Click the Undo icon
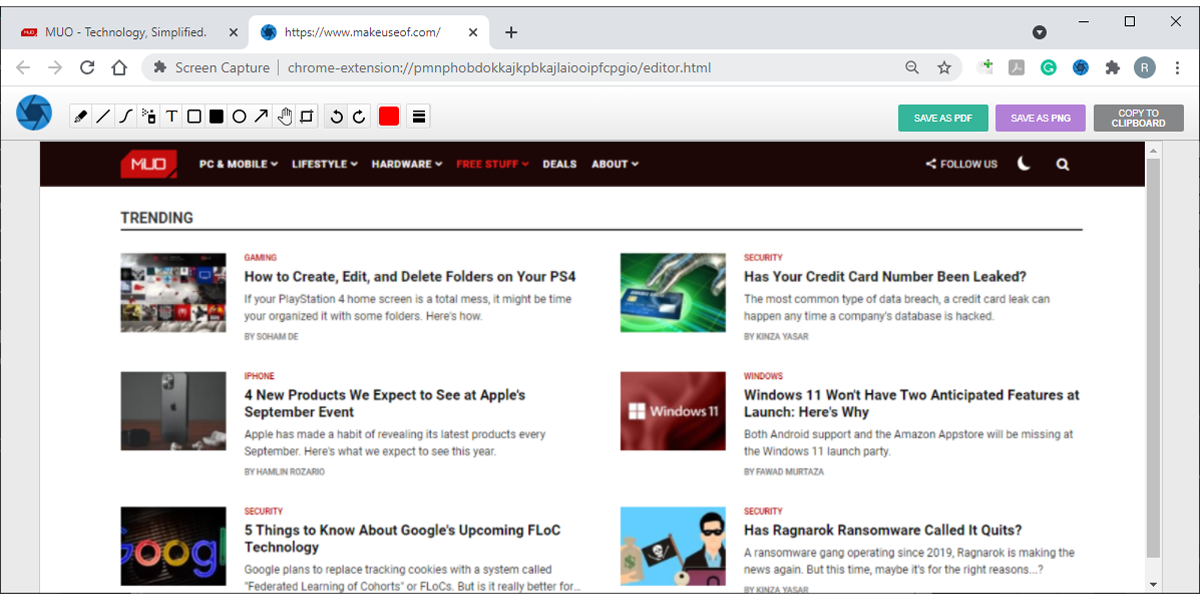The width and height of the screenshot is (1200, 600). click(x=337, y=115)
